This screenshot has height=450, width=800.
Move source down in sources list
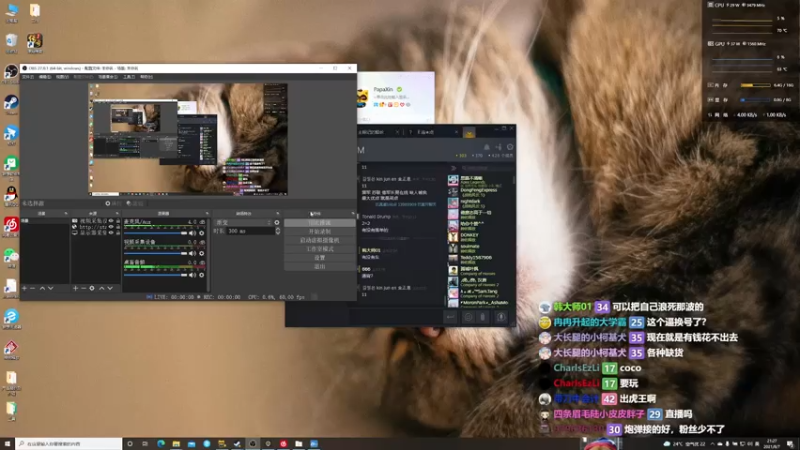pos(110,288)
